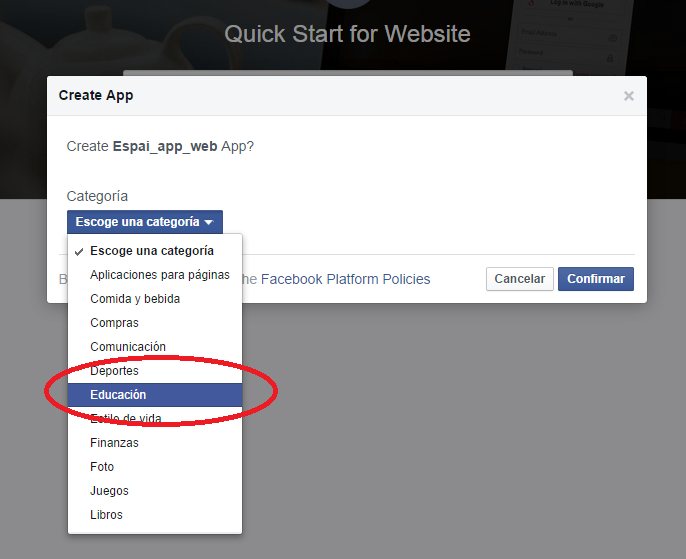
Task: Pick Aplicaciones para páginas category
Action: pos(159,275)
